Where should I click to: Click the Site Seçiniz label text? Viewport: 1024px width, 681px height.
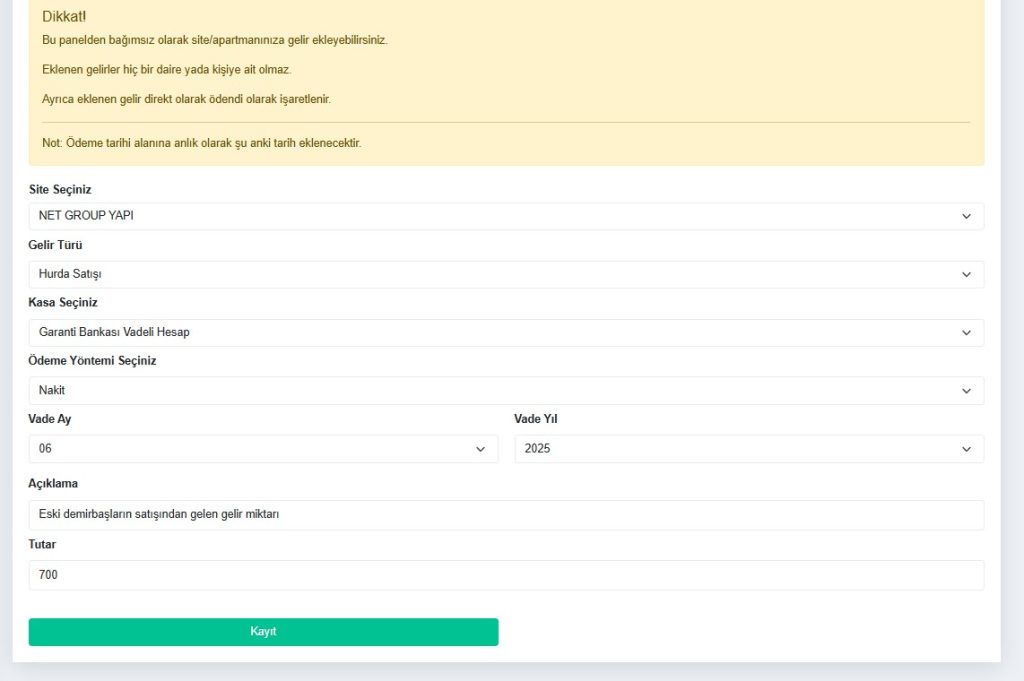(60, 189)
